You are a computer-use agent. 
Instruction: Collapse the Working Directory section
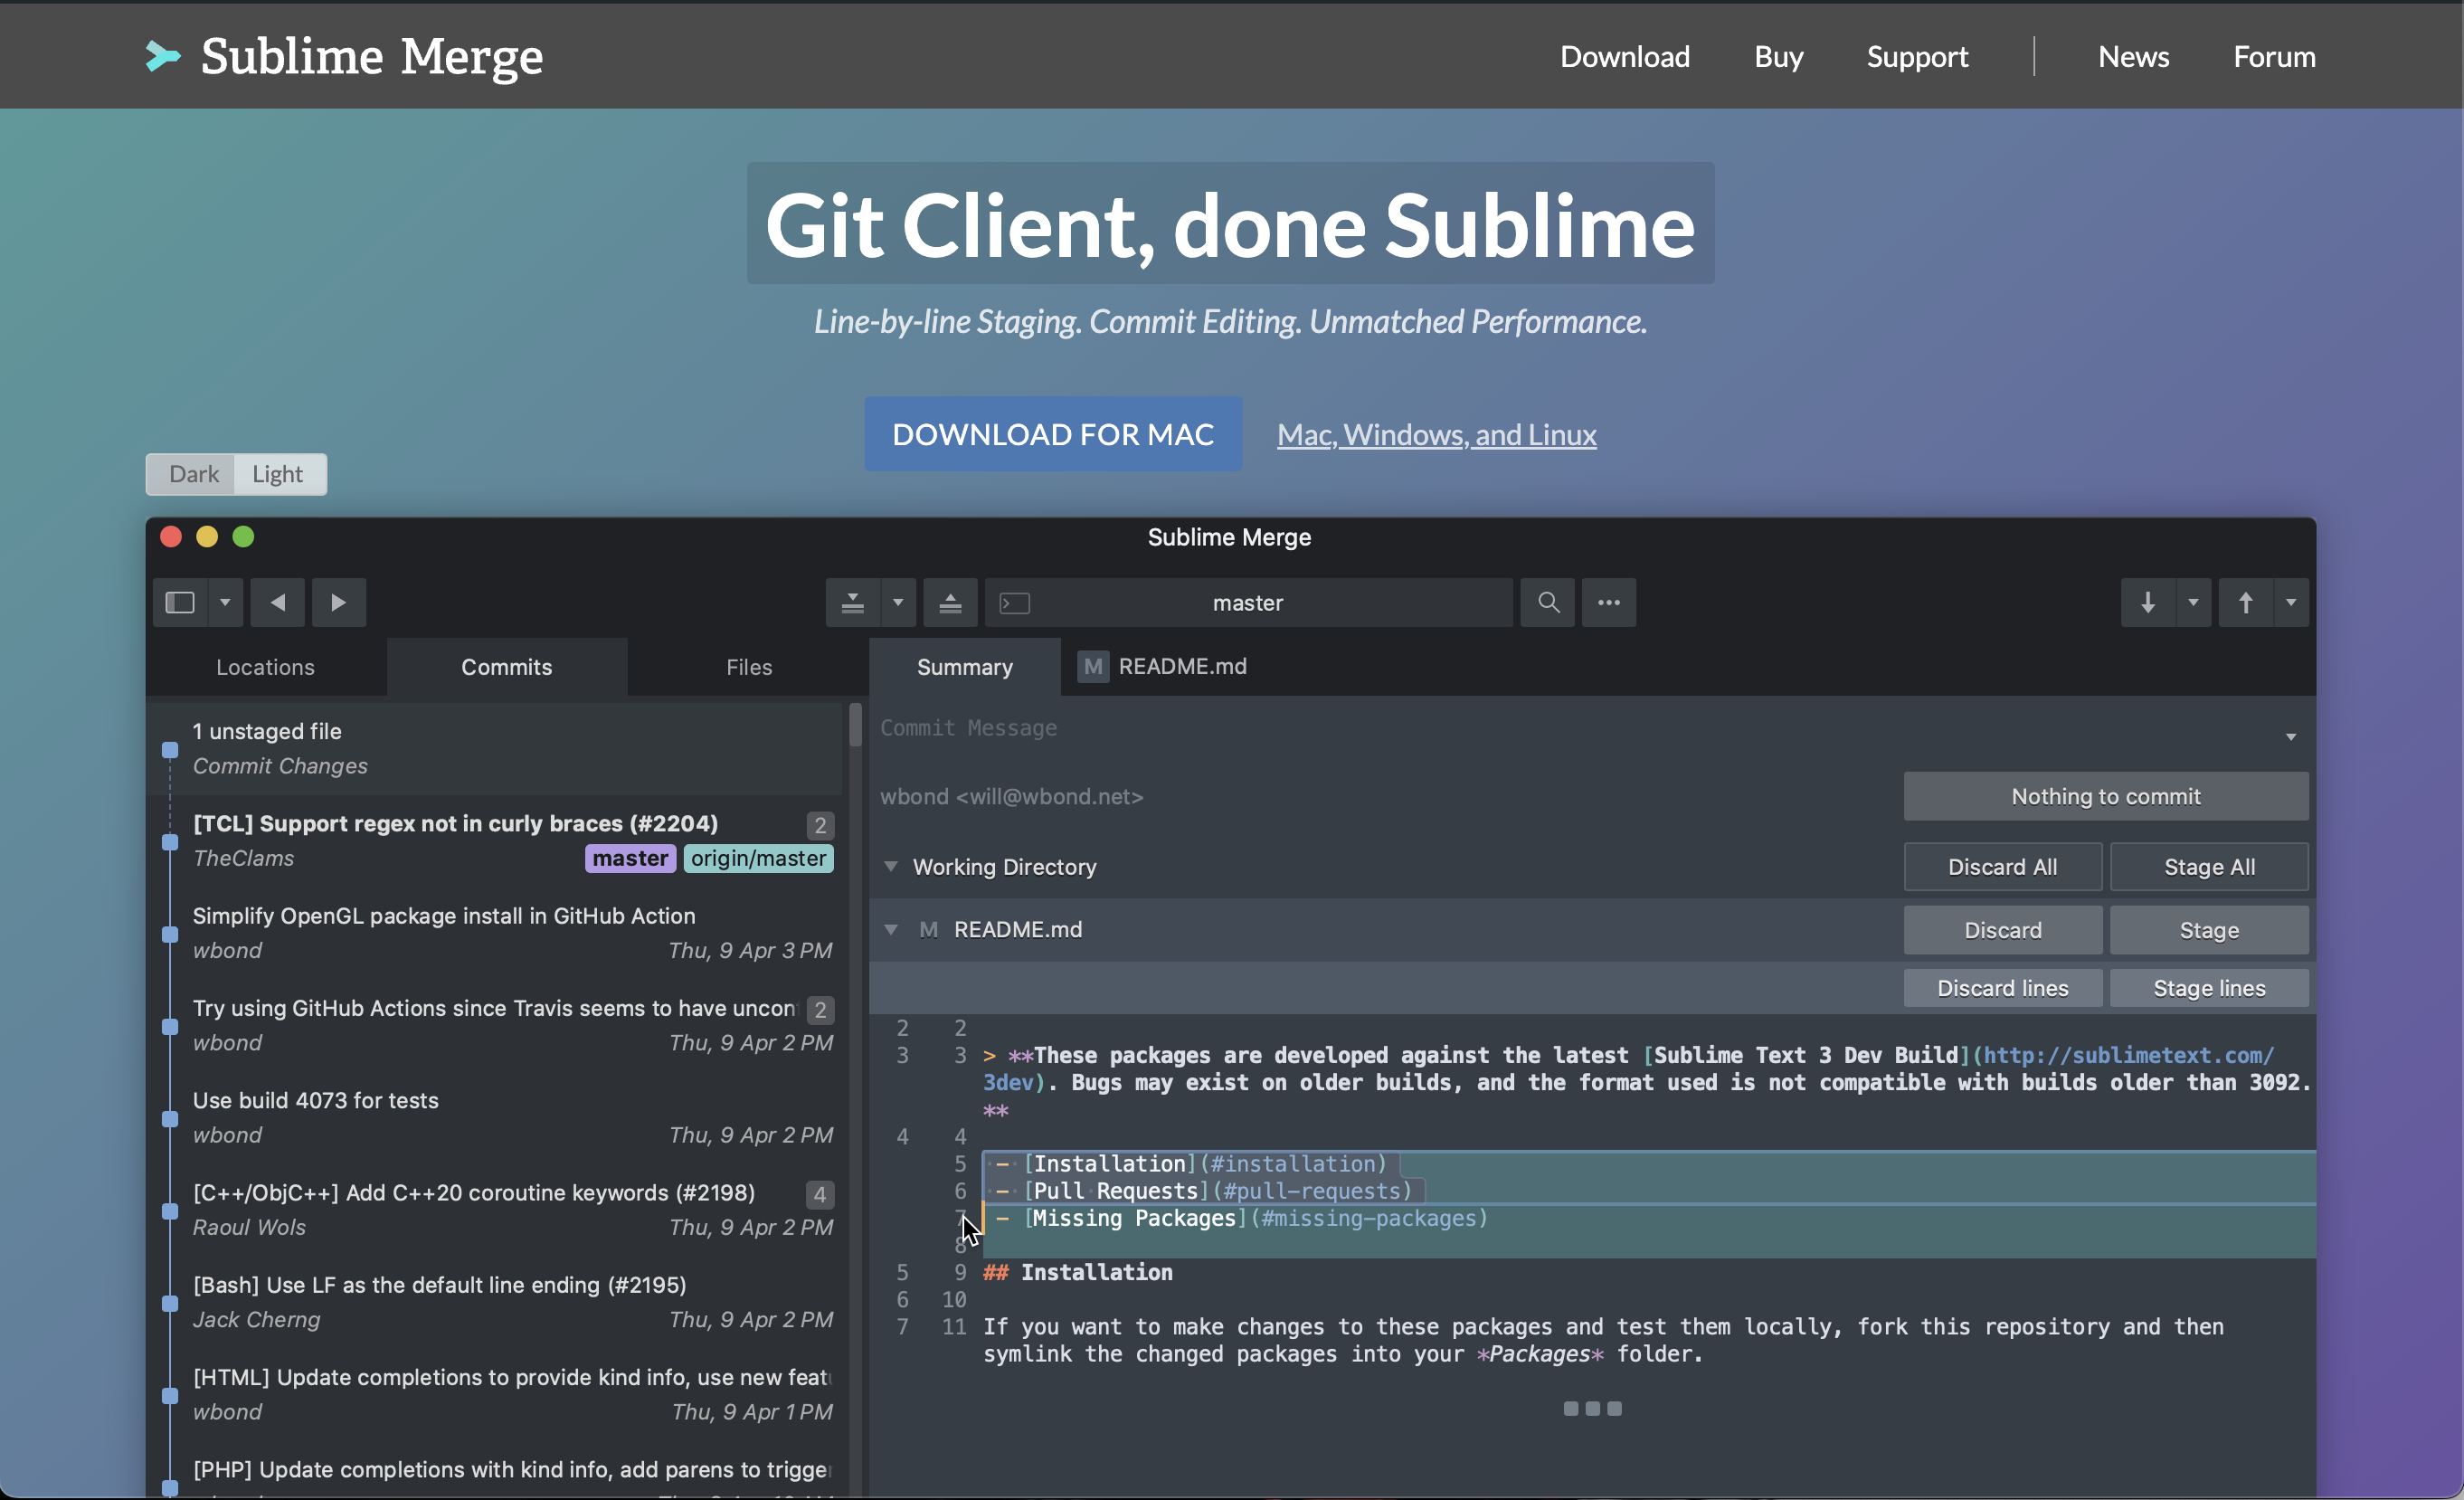pyautogui.click(x=891, y=867)
